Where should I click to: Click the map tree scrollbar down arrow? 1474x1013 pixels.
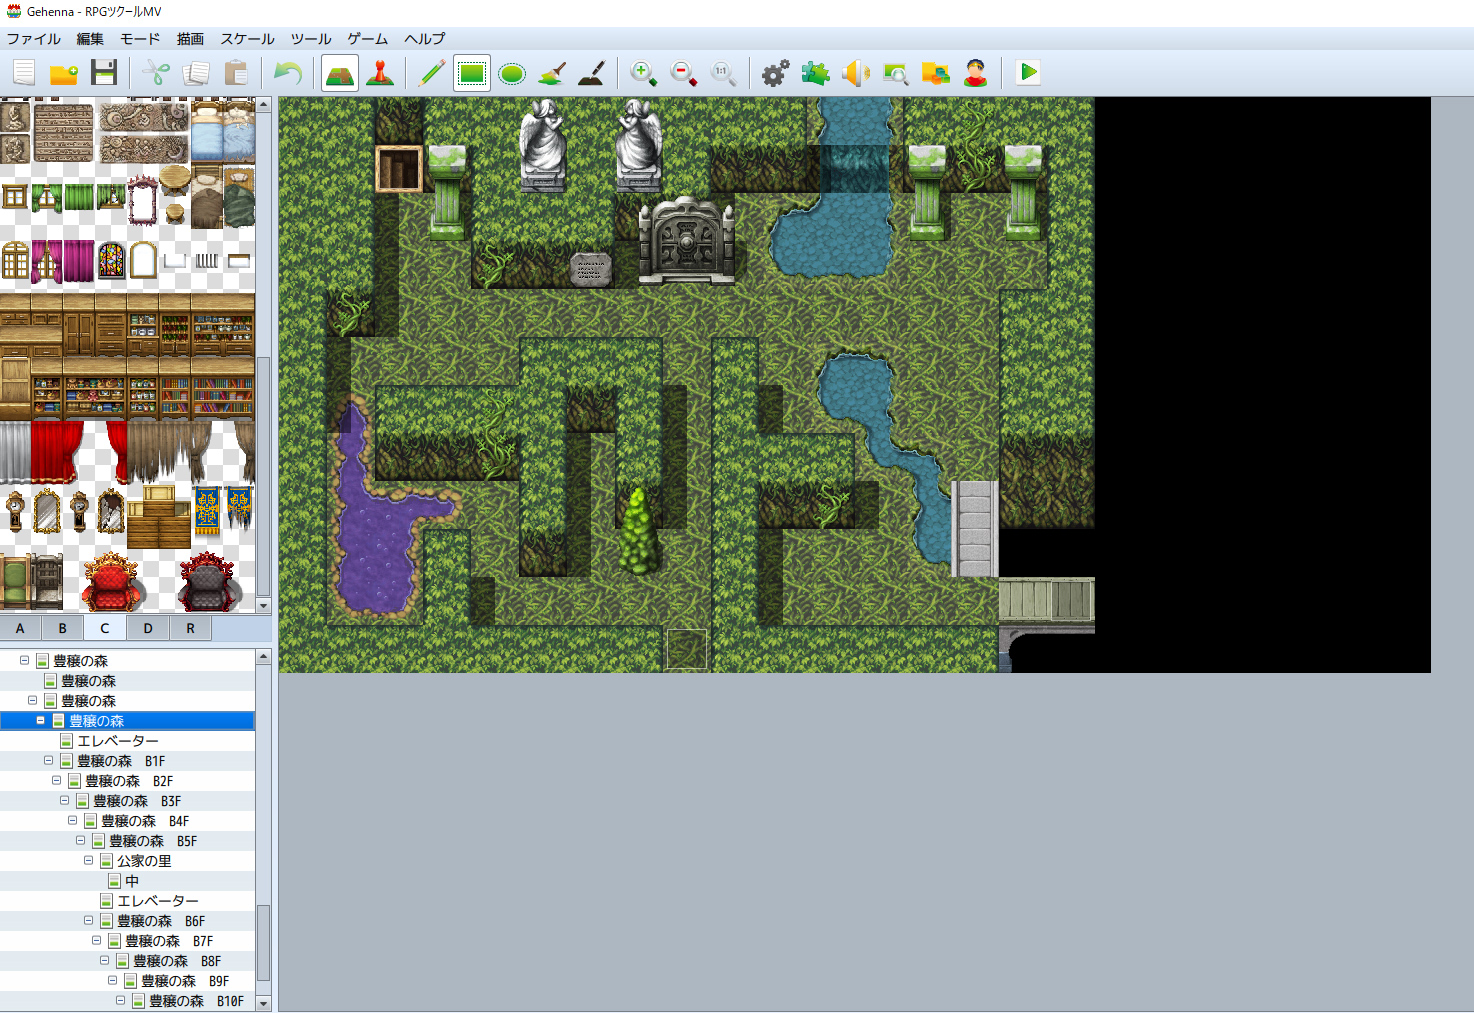point(264,1003)
